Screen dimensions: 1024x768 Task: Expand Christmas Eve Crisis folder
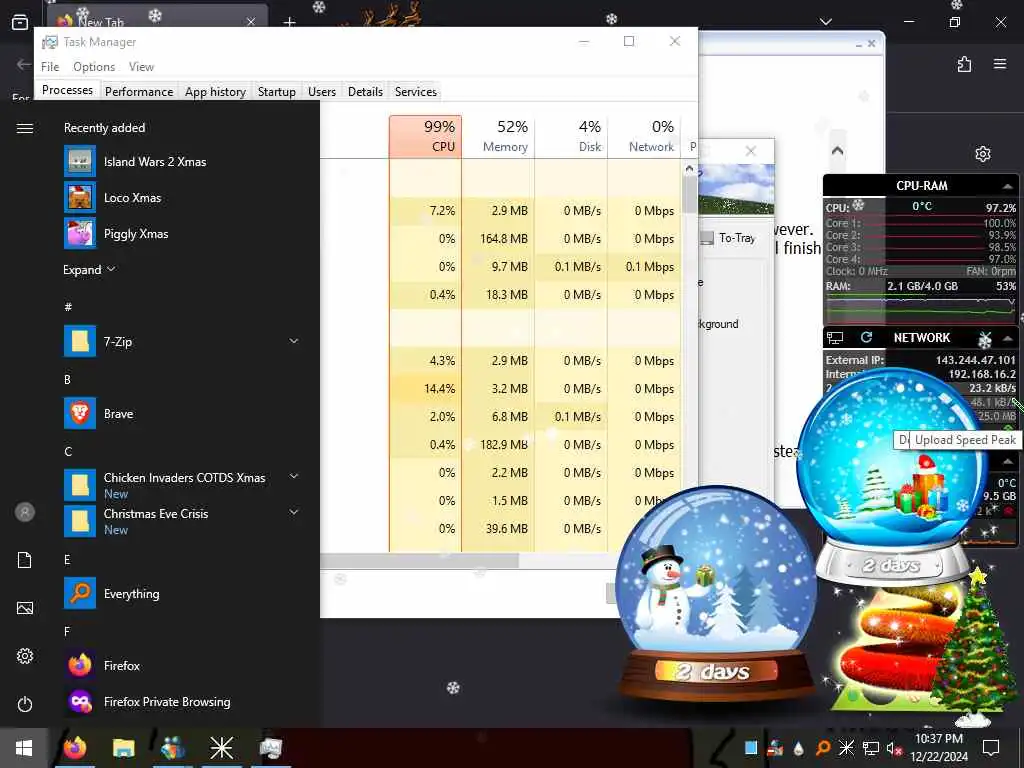click(294, 513)
